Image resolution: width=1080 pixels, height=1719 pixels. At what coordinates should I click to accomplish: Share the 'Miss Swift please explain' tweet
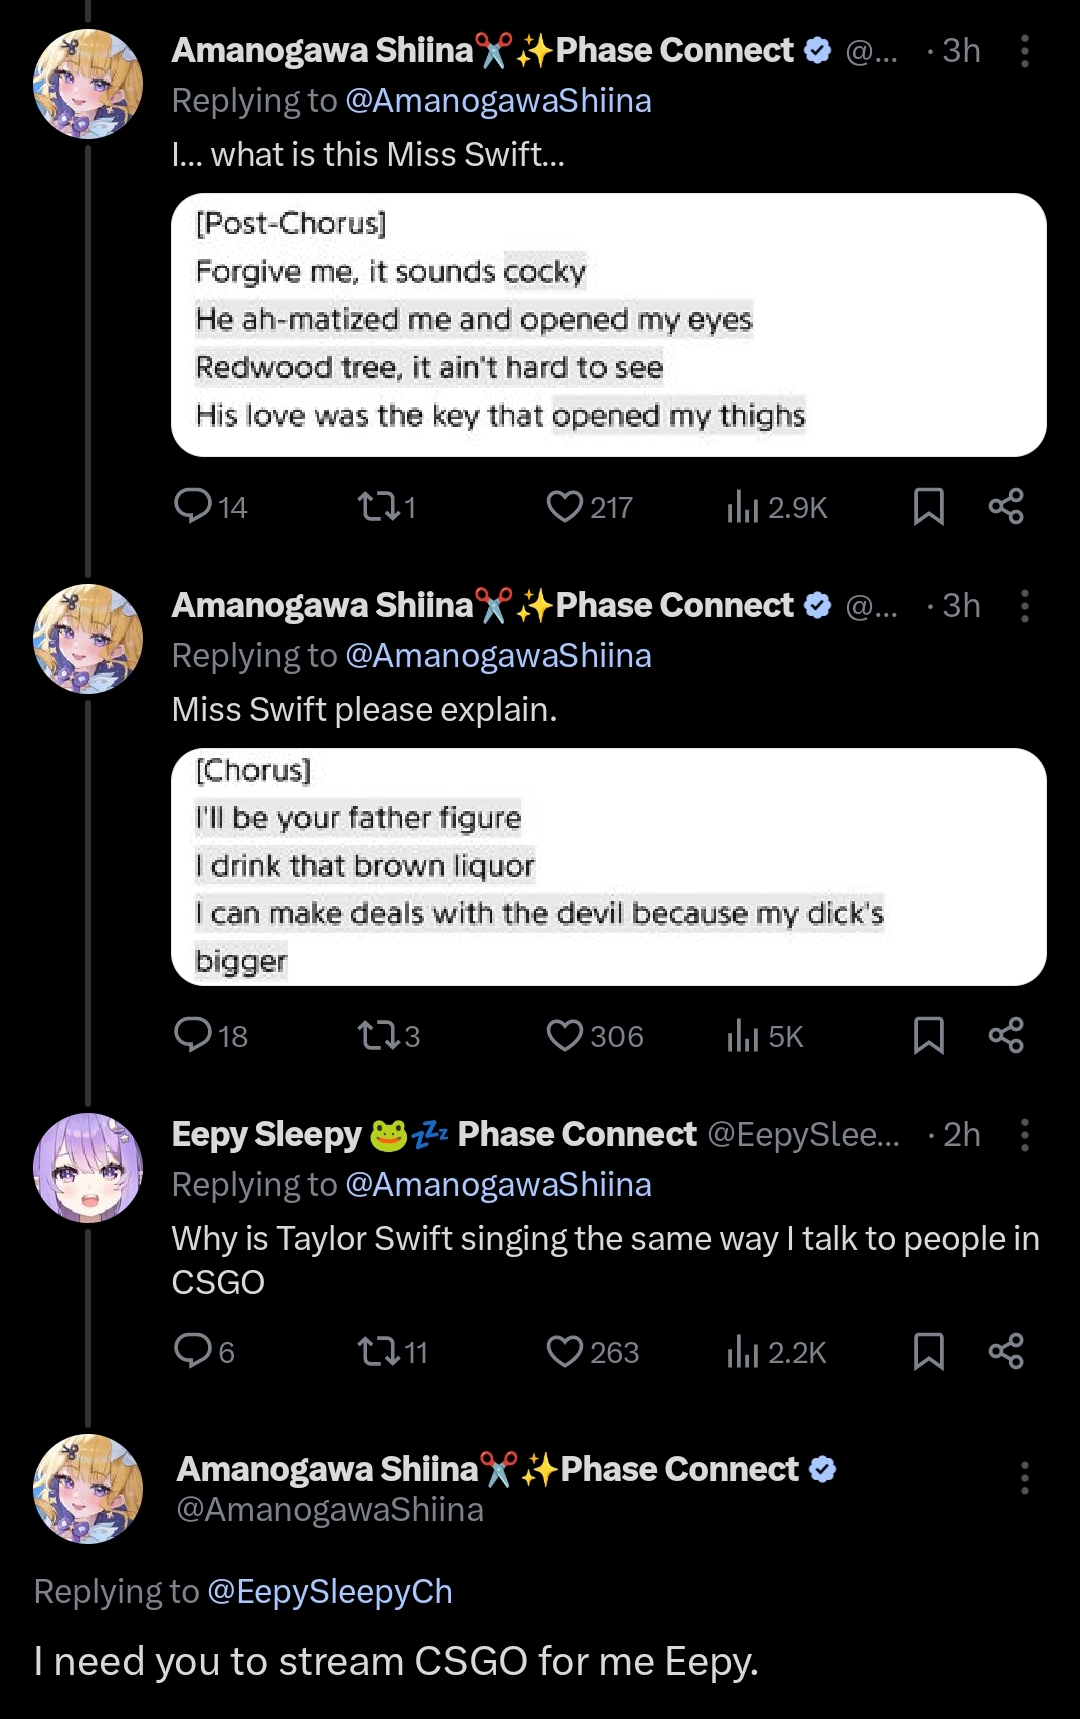point(1006,1036)
